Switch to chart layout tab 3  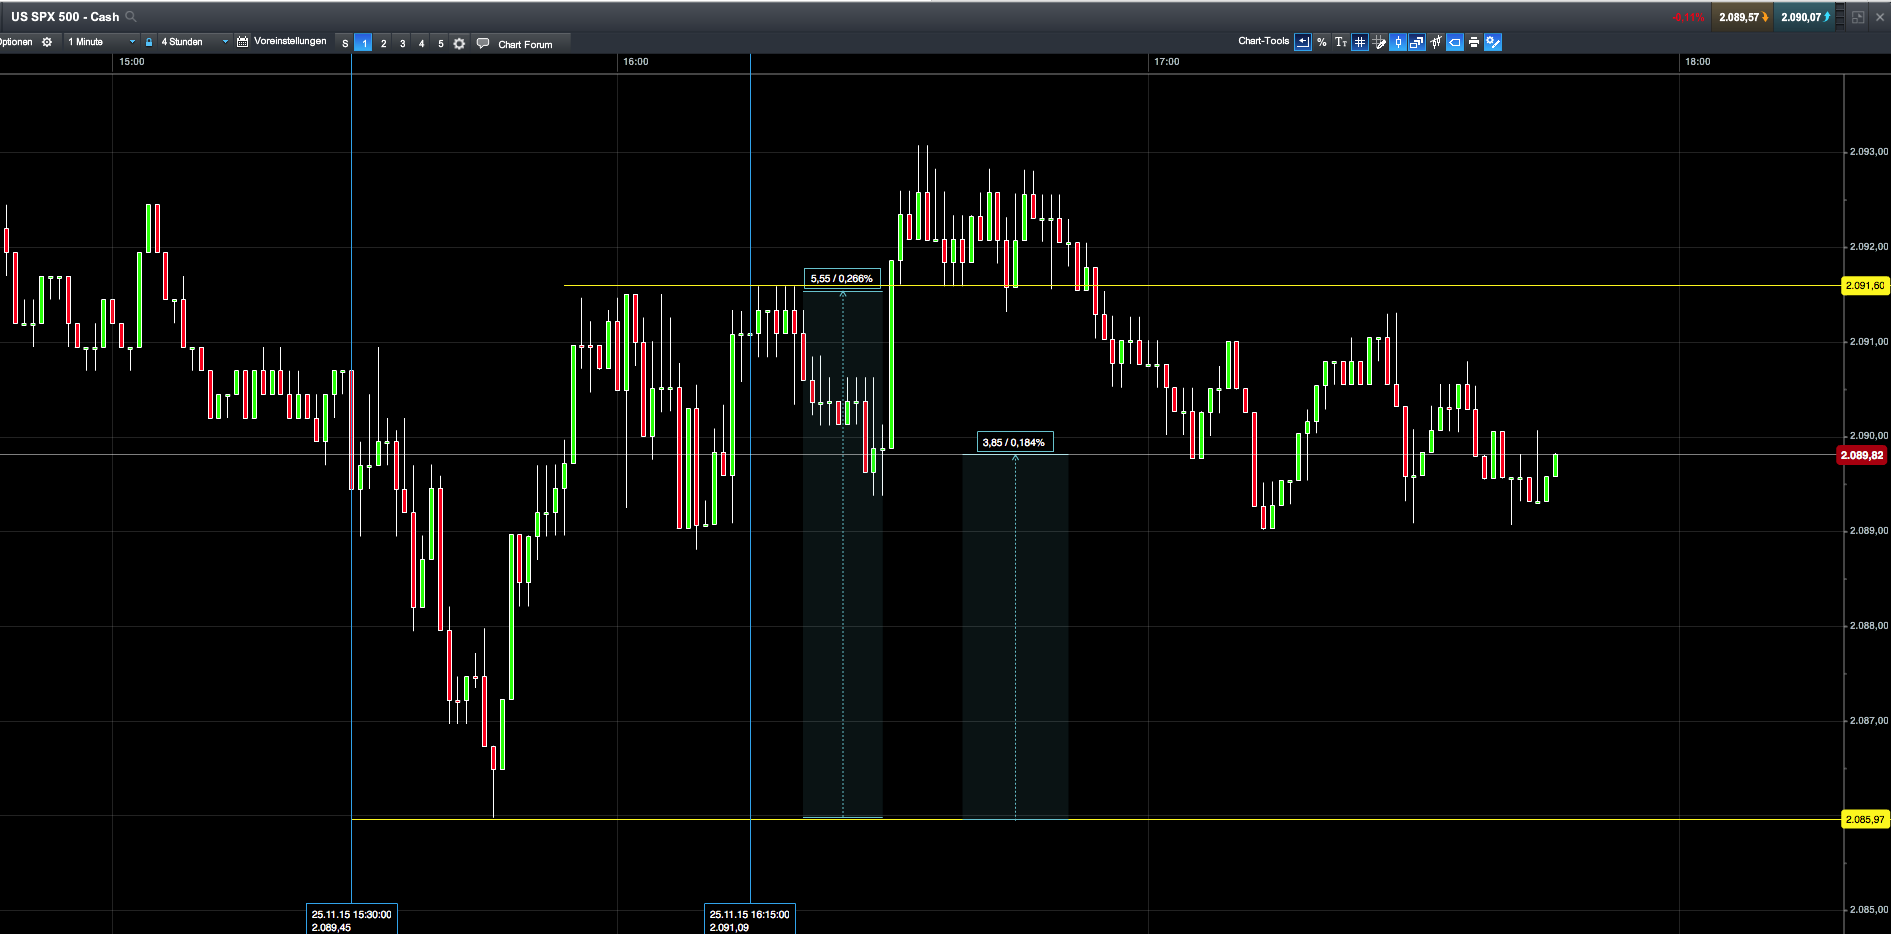pyautogui.click(x=402, y=43)
